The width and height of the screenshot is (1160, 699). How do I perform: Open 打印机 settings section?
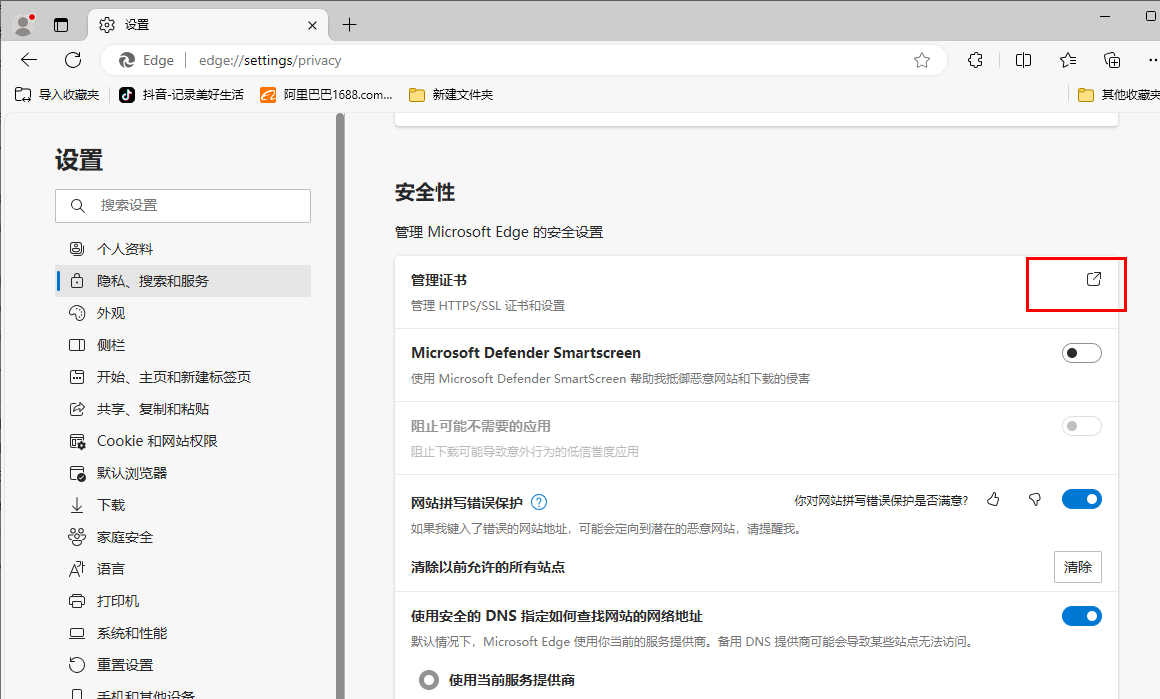pos(183,601)
